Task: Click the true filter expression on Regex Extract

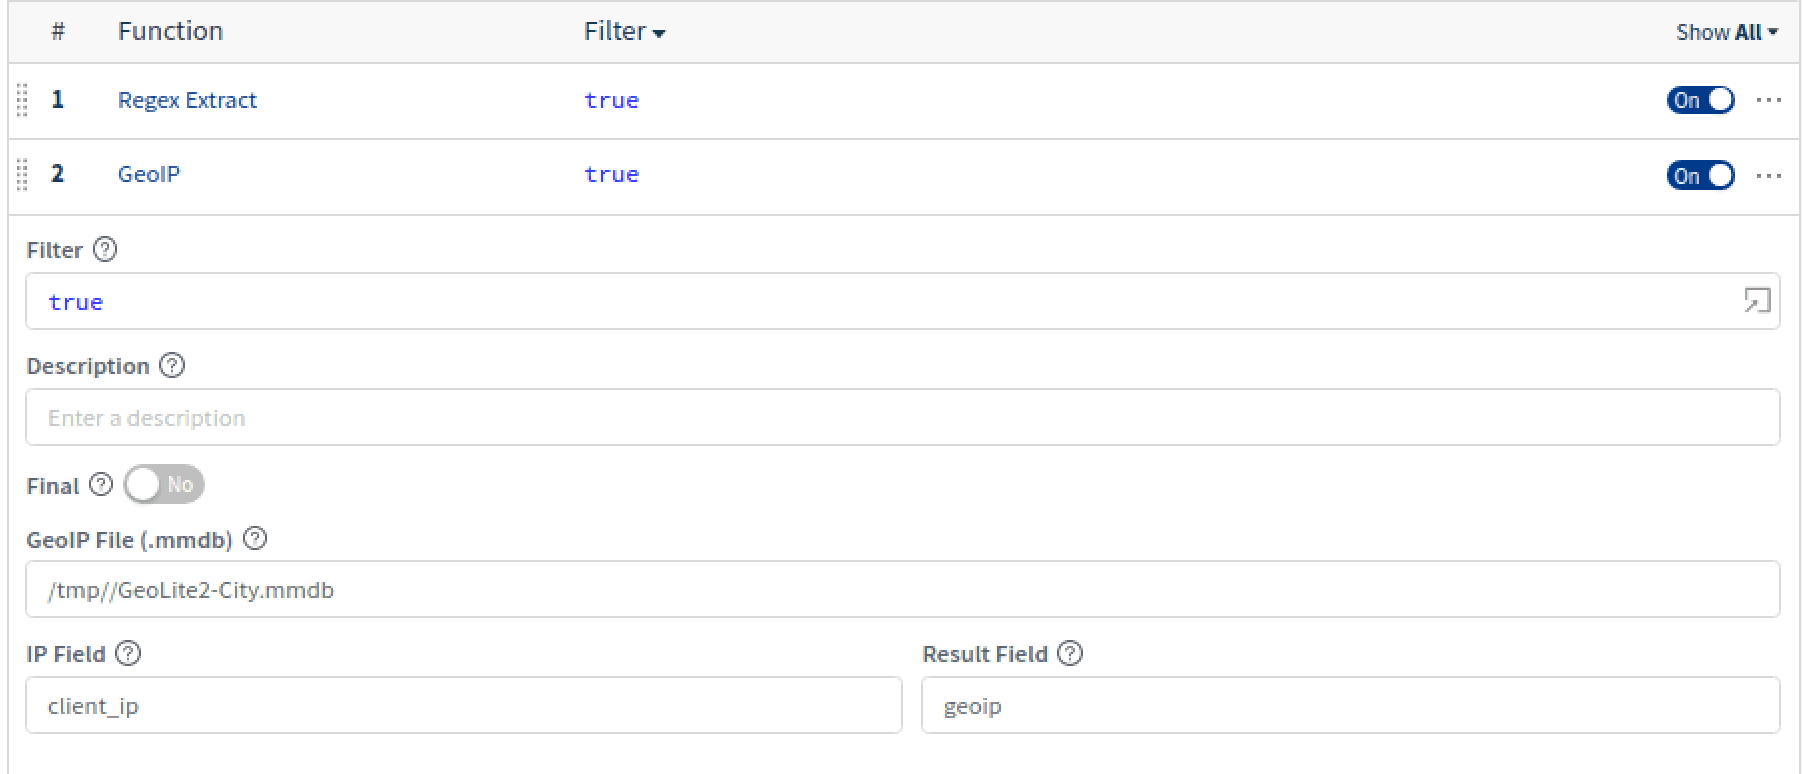Action: (611, 100)
